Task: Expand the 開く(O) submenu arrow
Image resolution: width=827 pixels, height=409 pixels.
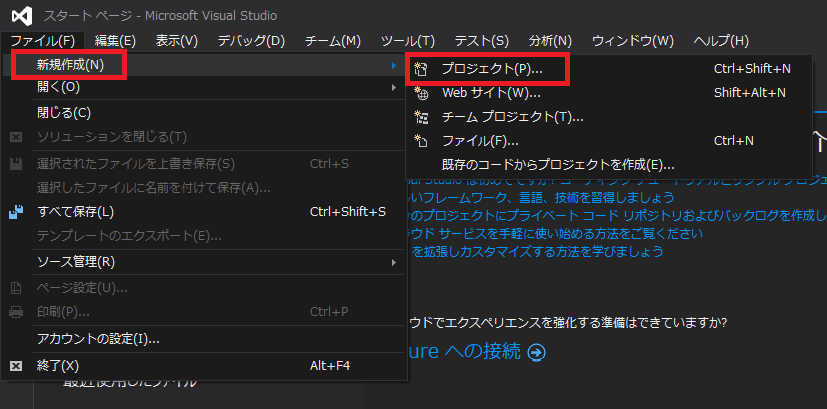Action: (393, 87)
